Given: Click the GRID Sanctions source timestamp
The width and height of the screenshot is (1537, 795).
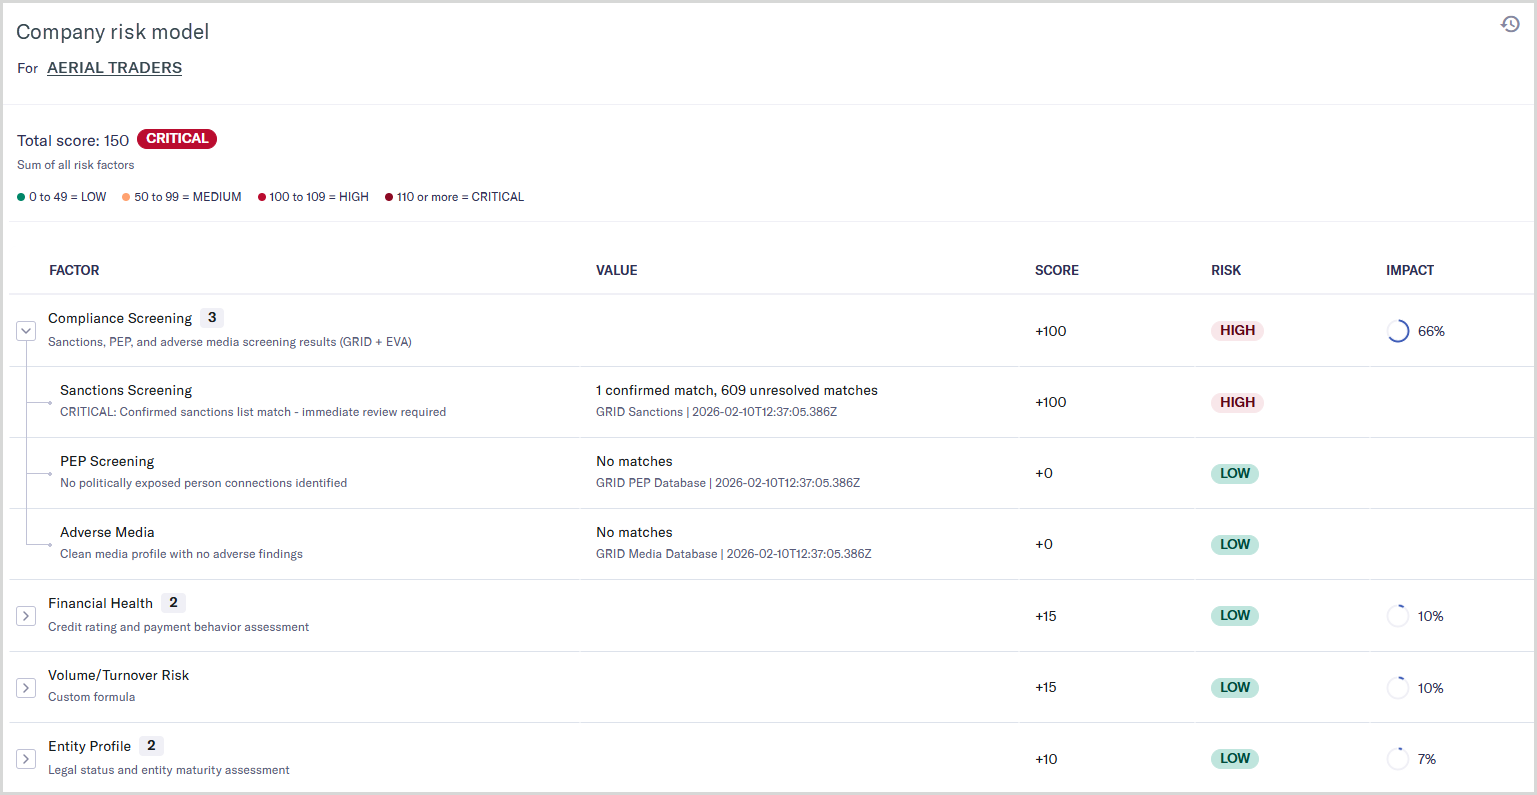Looking at the screenshot, I should [716, 412].
